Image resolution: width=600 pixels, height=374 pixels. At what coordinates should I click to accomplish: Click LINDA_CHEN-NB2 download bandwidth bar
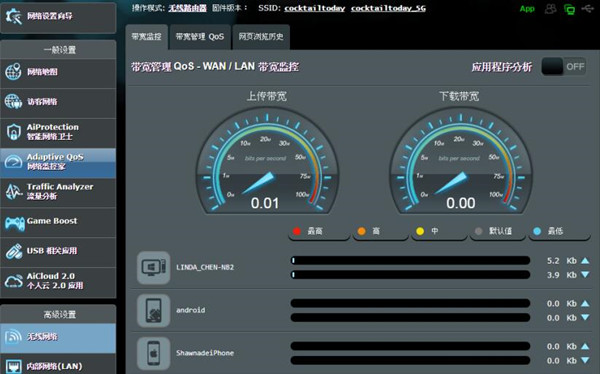point(410,275)
